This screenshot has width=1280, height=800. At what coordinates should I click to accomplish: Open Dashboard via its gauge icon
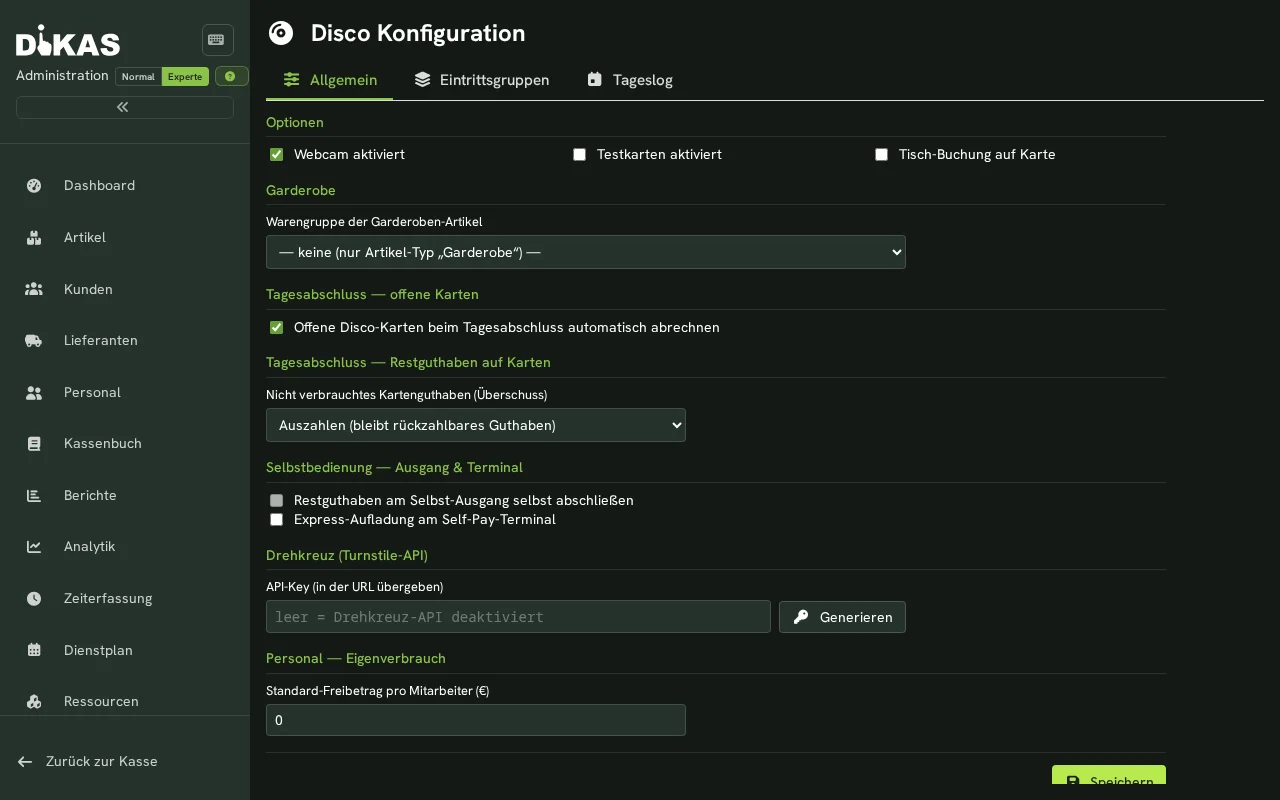[34, 185]
